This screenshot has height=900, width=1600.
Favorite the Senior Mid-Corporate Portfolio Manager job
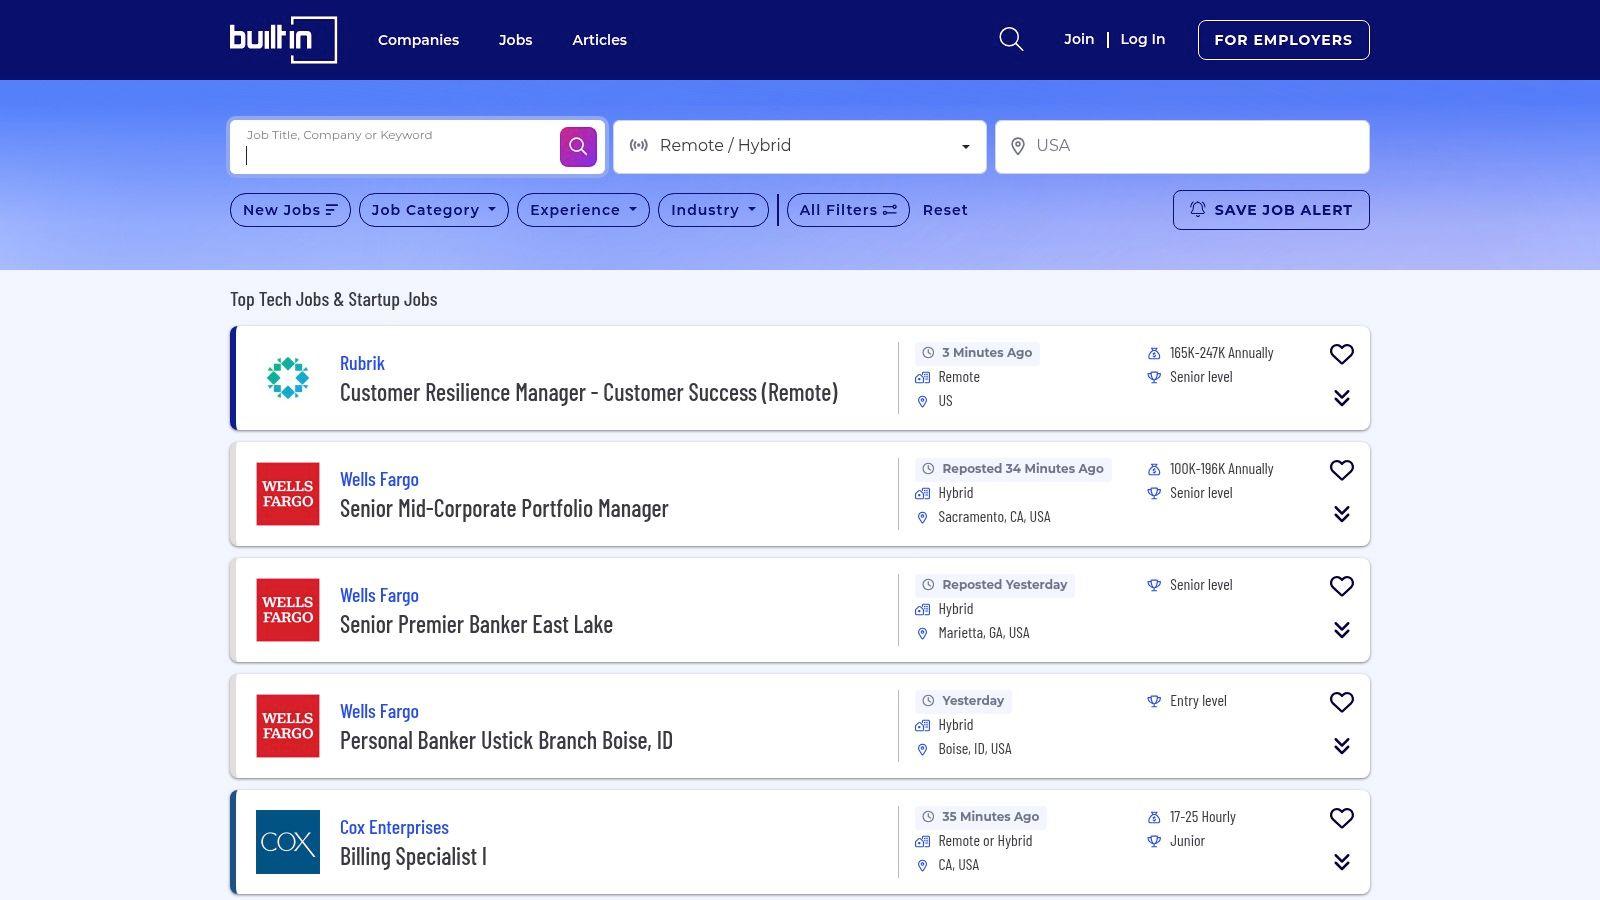1342,470
